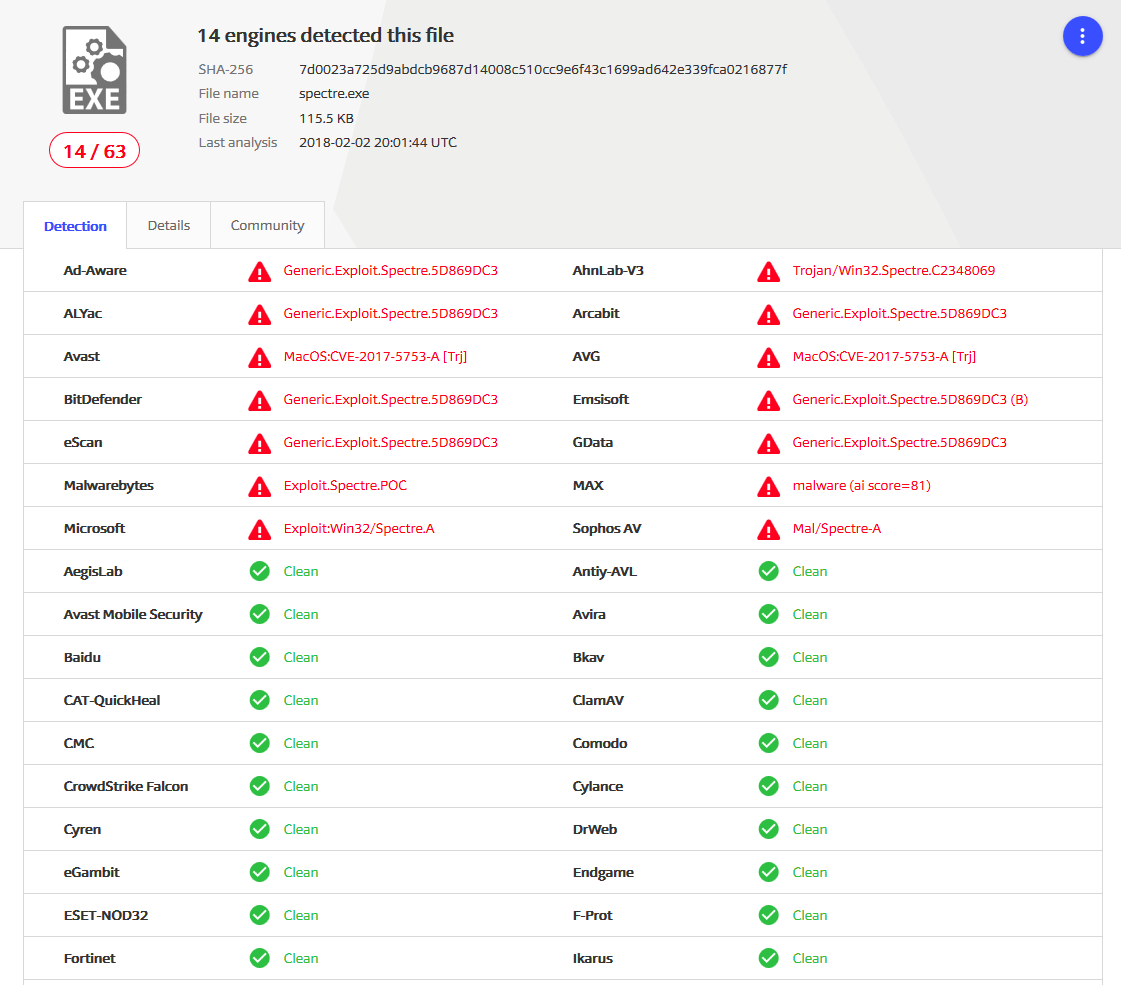This screenshot has height=985, width=1121.
Task: Click the green check icon for Ikarus
Action: point(769,958)
